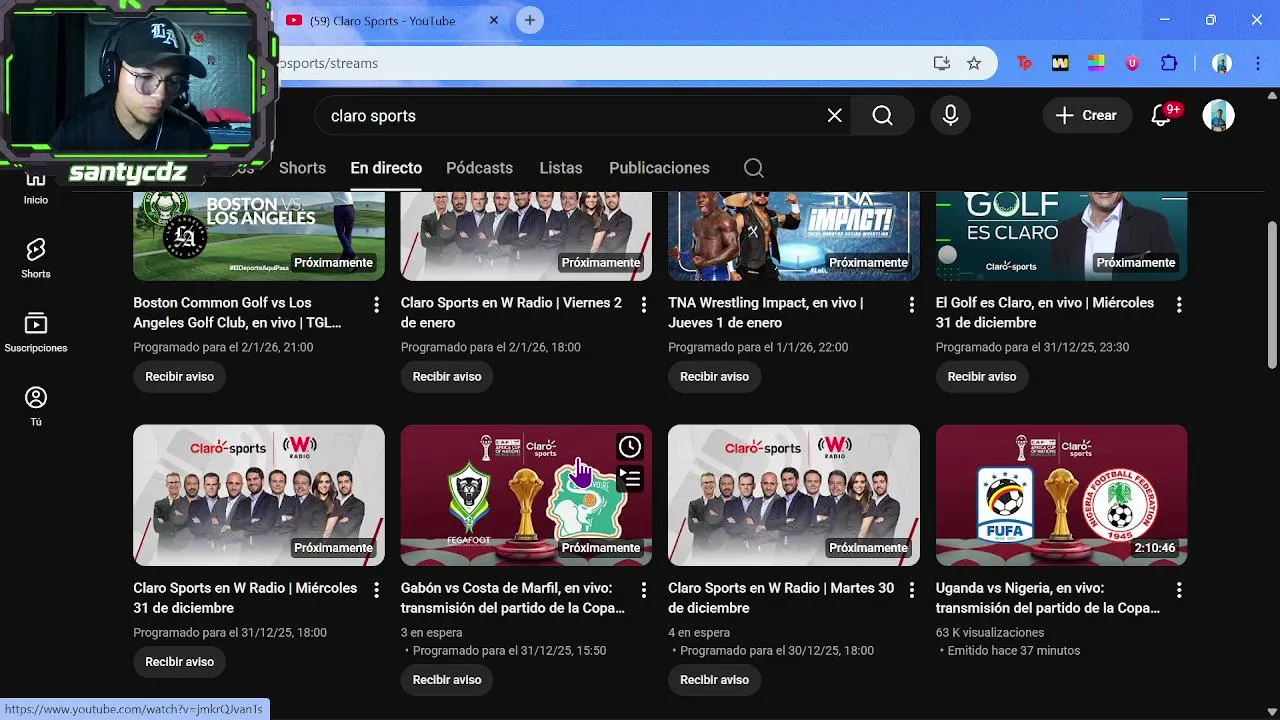Viewport: 1280px width, 720px height.
Task: Click the install app icon in address bar
Action: [x=941, y=63]
